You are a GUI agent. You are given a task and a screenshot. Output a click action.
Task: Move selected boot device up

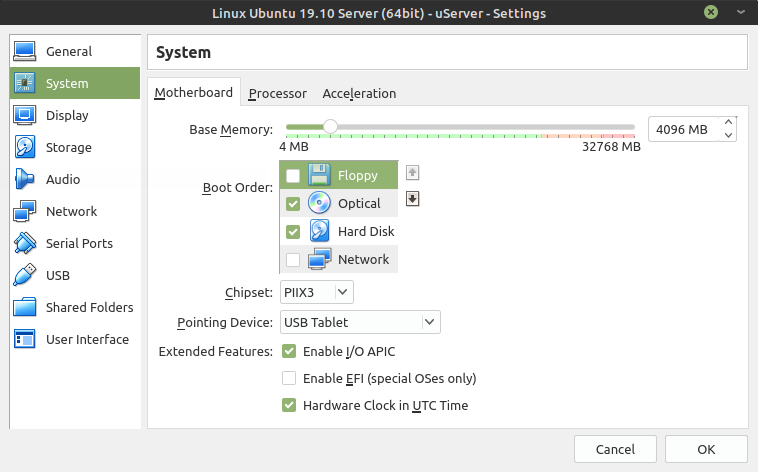[x=412, y=173]
